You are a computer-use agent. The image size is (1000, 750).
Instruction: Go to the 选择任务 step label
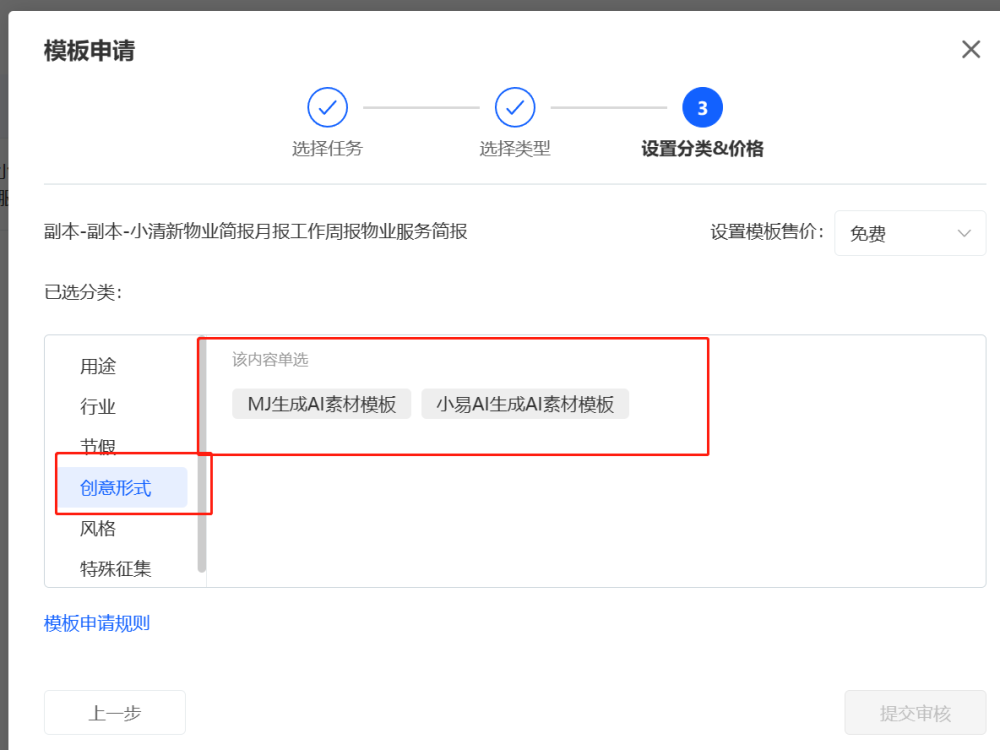327,149
